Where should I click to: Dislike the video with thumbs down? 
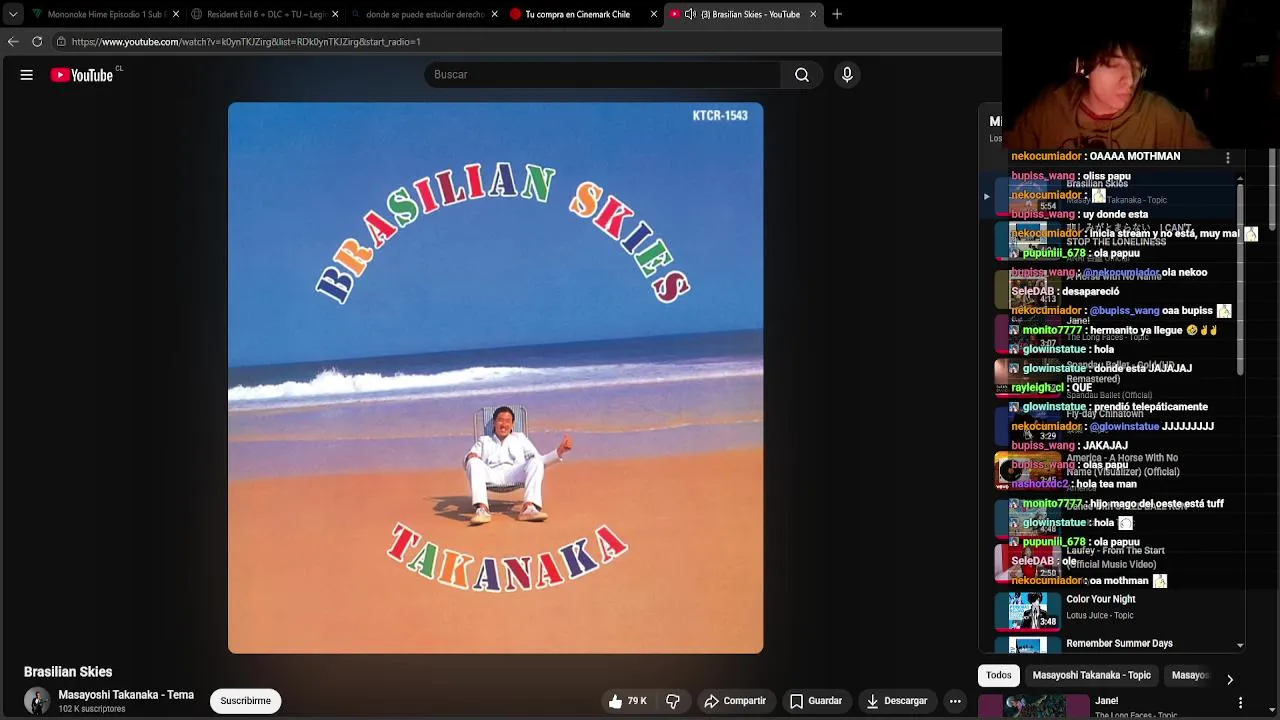[x=673, y=701]
